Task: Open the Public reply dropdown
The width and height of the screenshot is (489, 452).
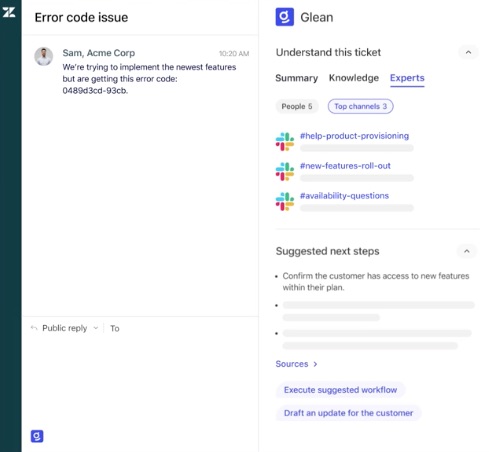Action: coord(96,328)
